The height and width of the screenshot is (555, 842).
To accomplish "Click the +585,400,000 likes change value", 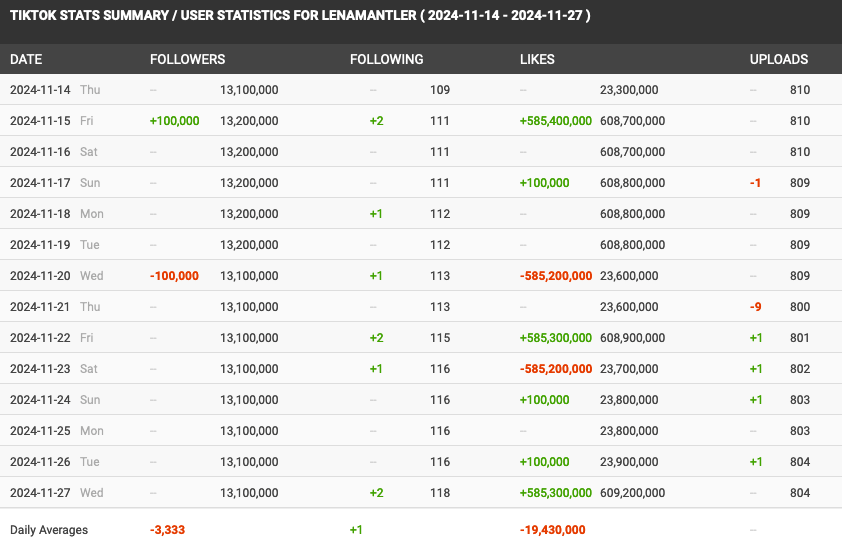I will coord(556,121).
